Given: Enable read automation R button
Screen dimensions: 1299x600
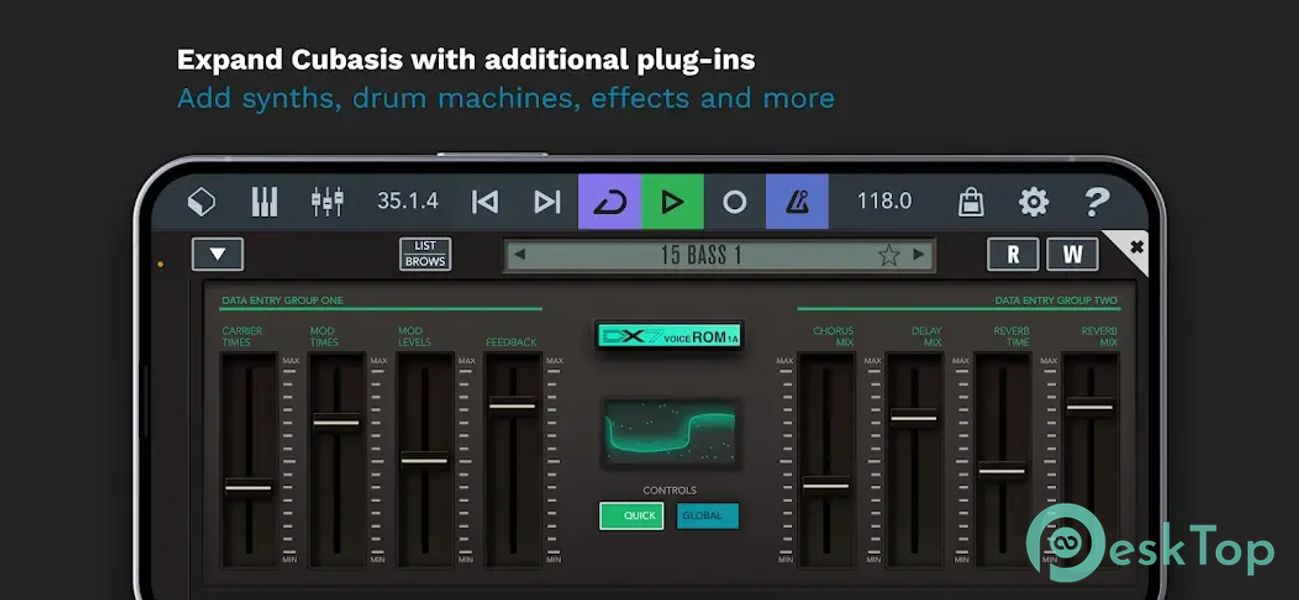Looking at the screenshot, I should [1013, 254].
